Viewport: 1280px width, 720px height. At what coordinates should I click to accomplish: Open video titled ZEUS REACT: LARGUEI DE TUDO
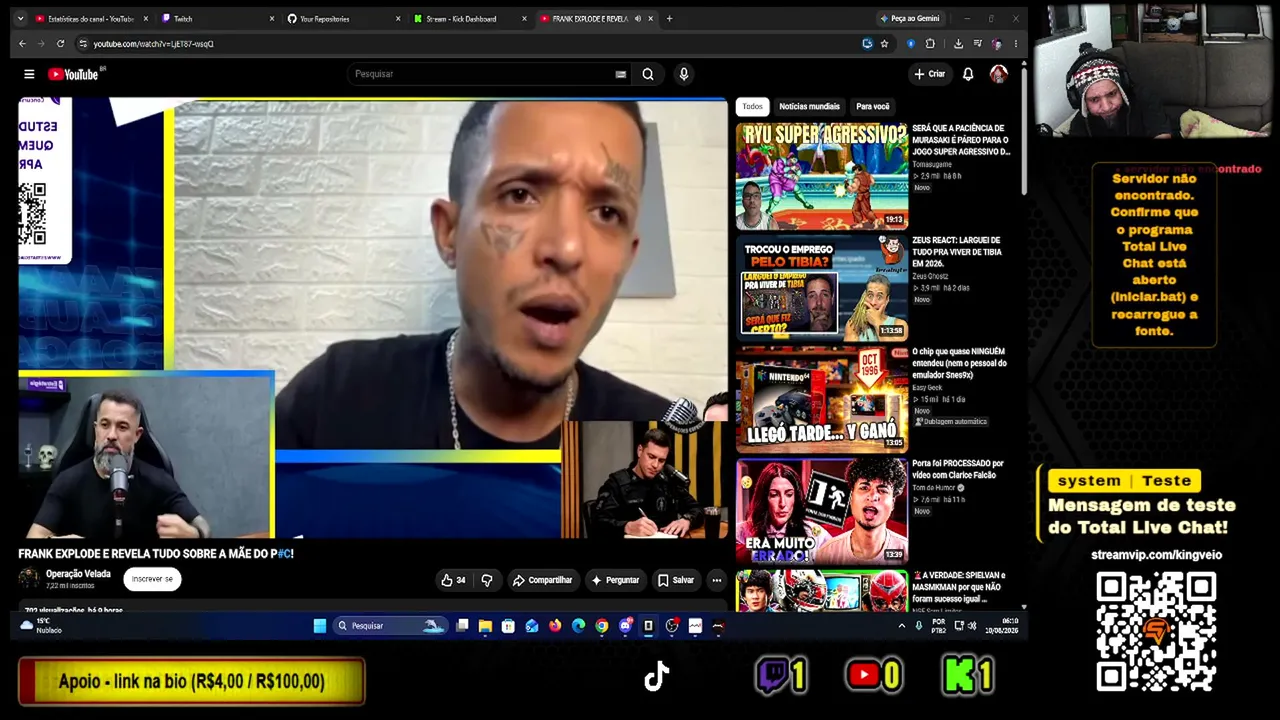[x=957, y=252]
